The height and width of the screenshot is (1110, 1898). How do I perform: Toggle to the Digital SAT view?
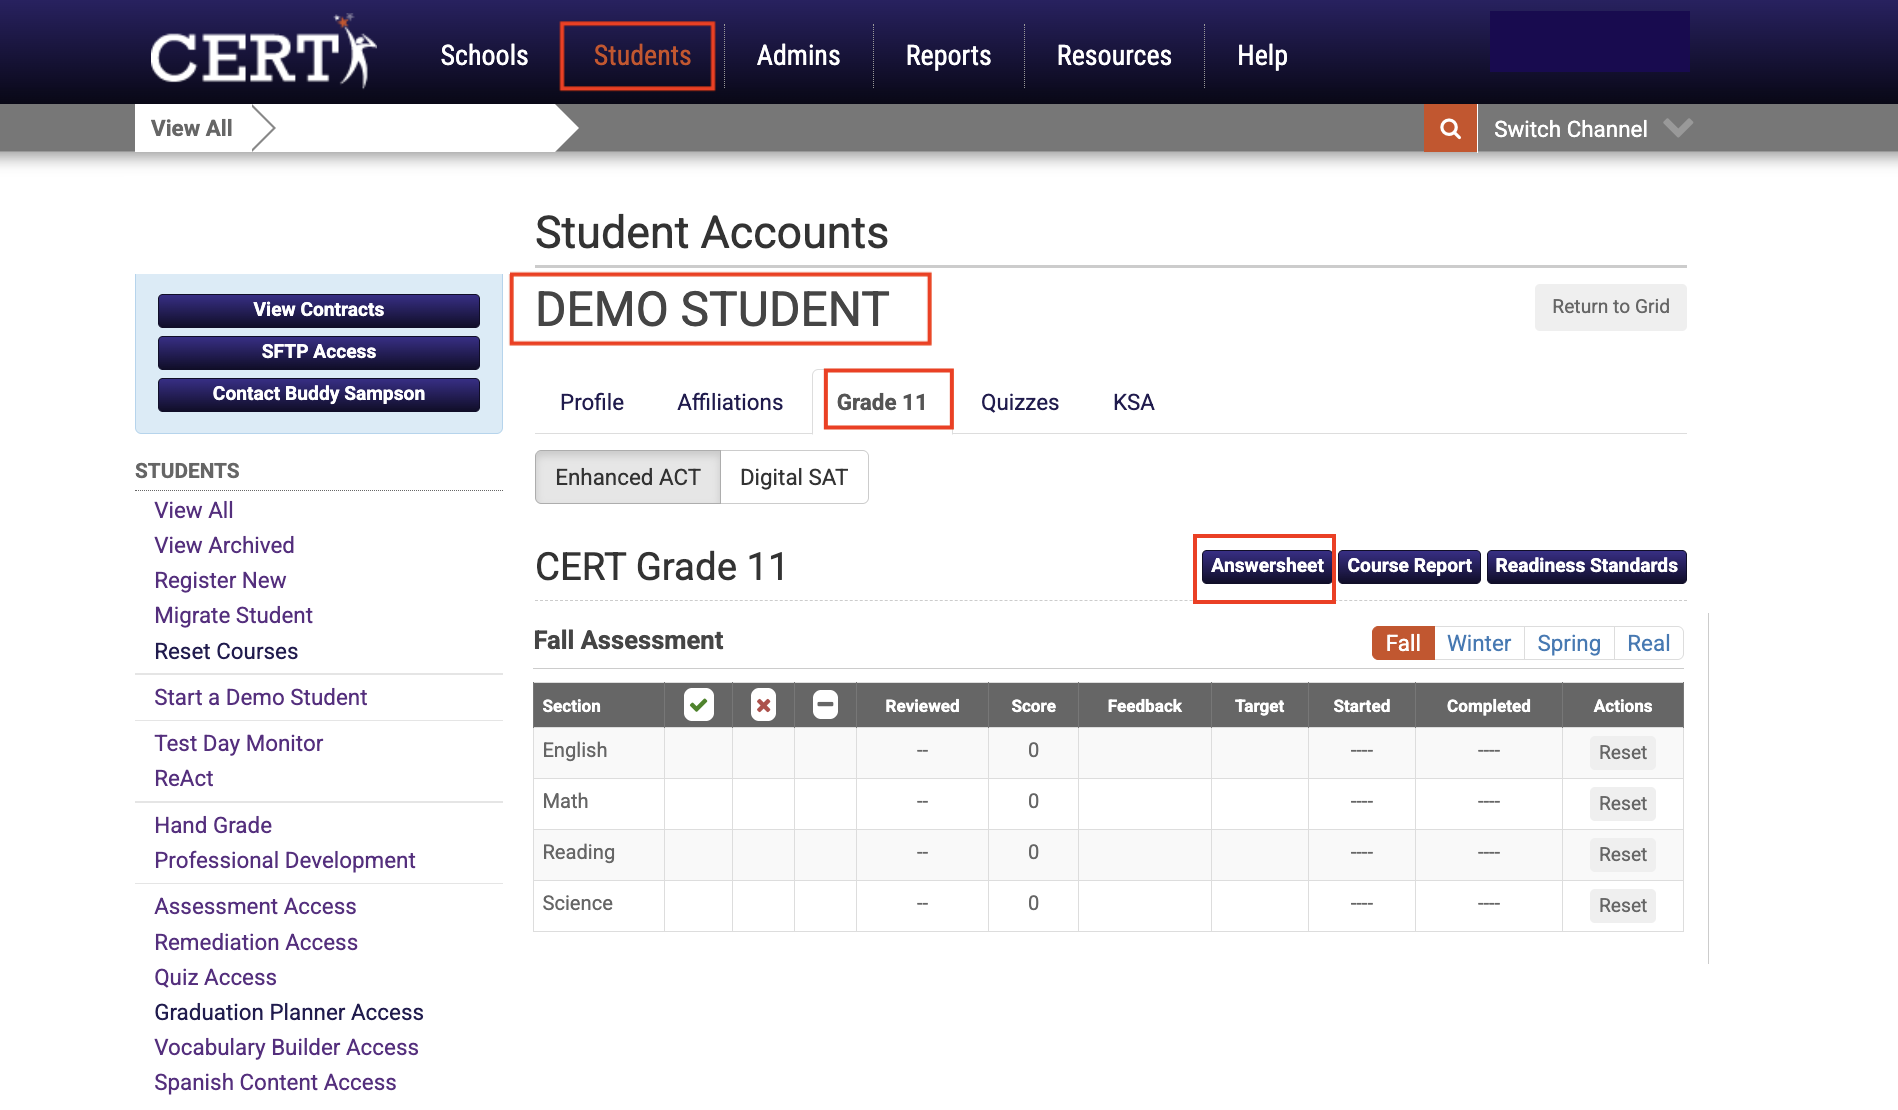[x=793, y=477]
